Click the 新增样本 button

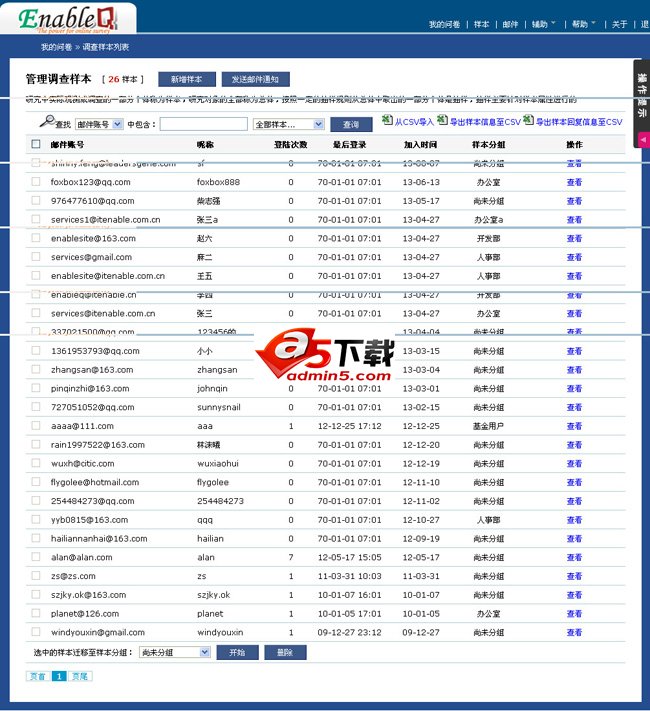click(187, 79)
